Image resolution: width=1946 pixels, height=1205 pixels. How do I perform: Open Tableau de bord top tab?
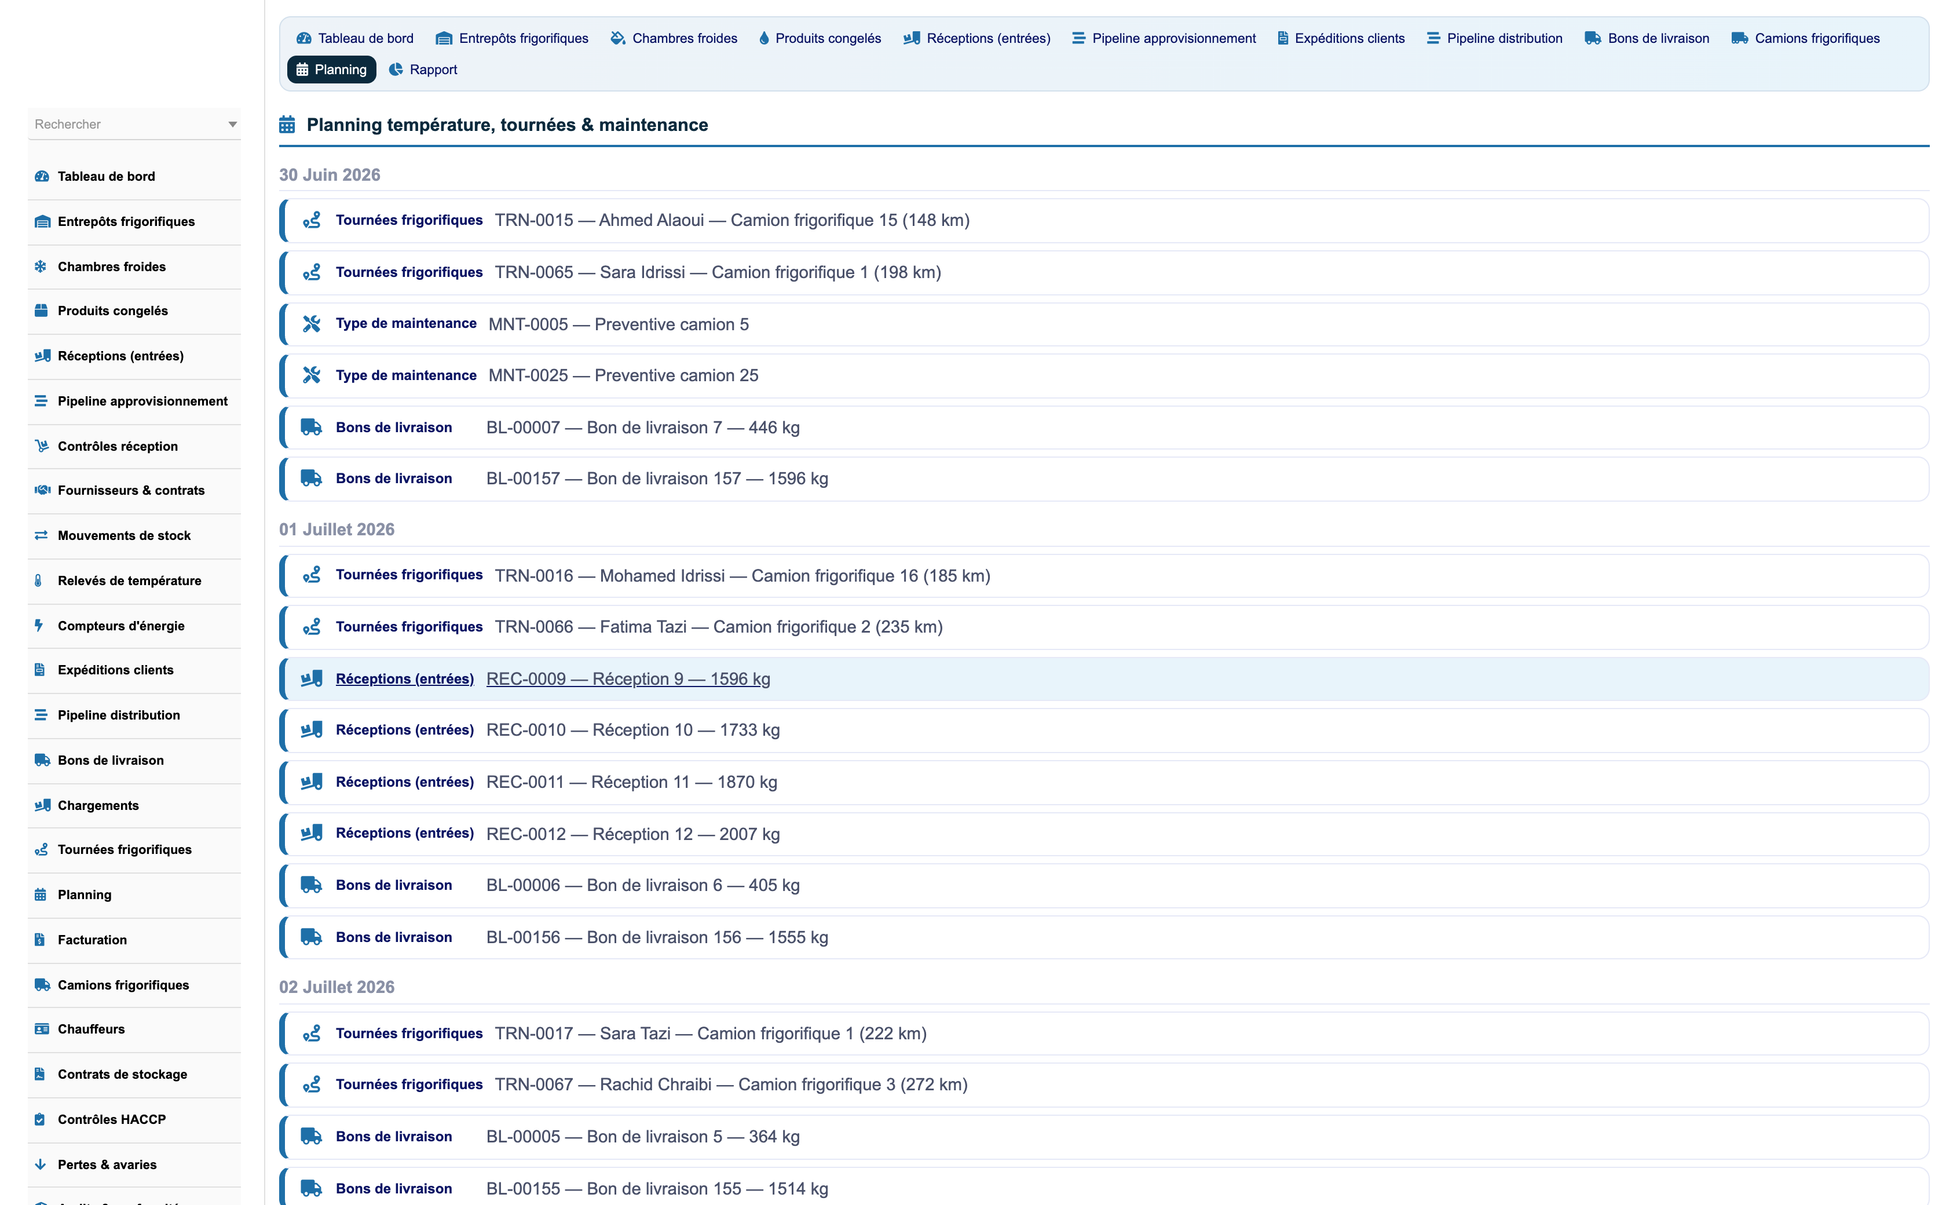pyautogui.click(x=355, y=38)
